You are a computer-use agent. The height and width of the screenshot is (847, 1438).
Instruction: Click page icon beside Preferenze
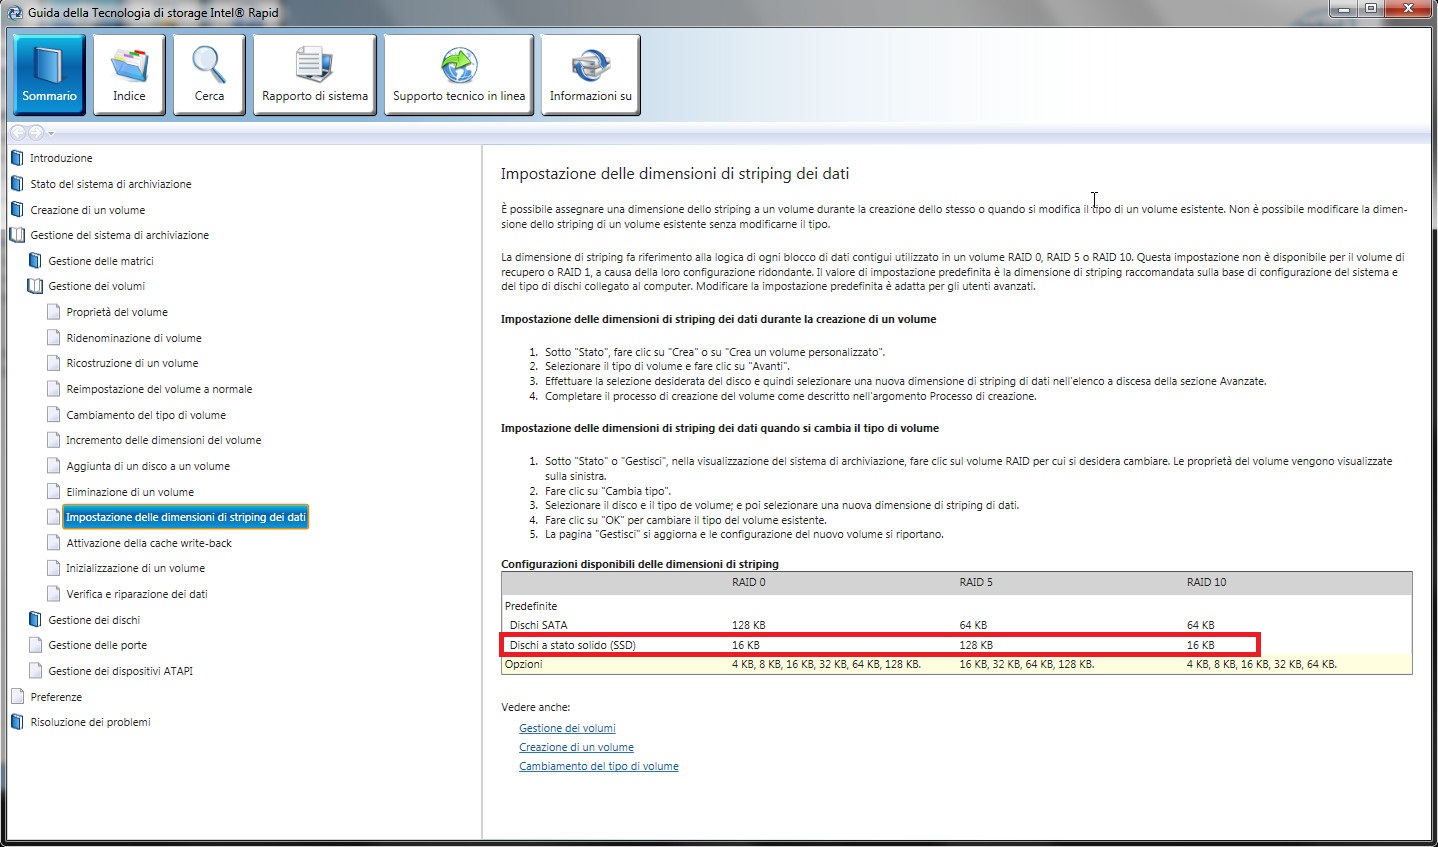tap(17, 697)
